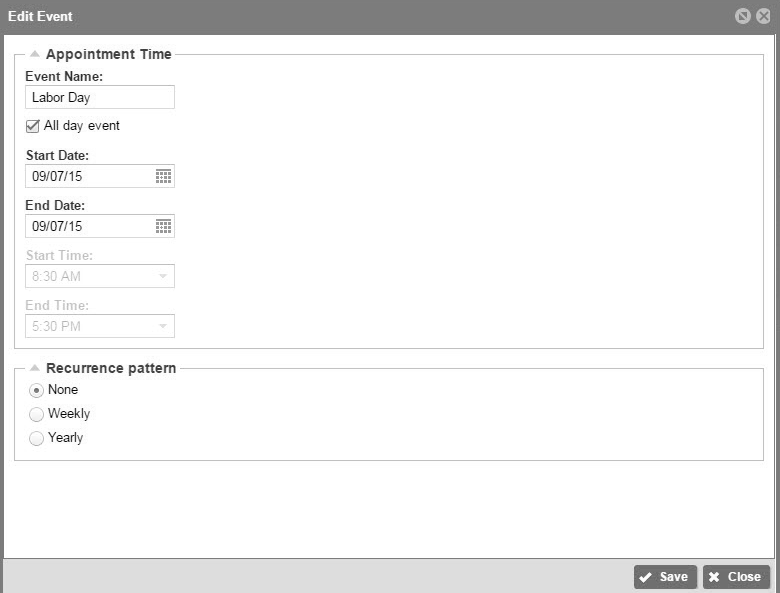Select the Weekly recurrence radio button
780x593 pixels.
click(x=36, y=414)
